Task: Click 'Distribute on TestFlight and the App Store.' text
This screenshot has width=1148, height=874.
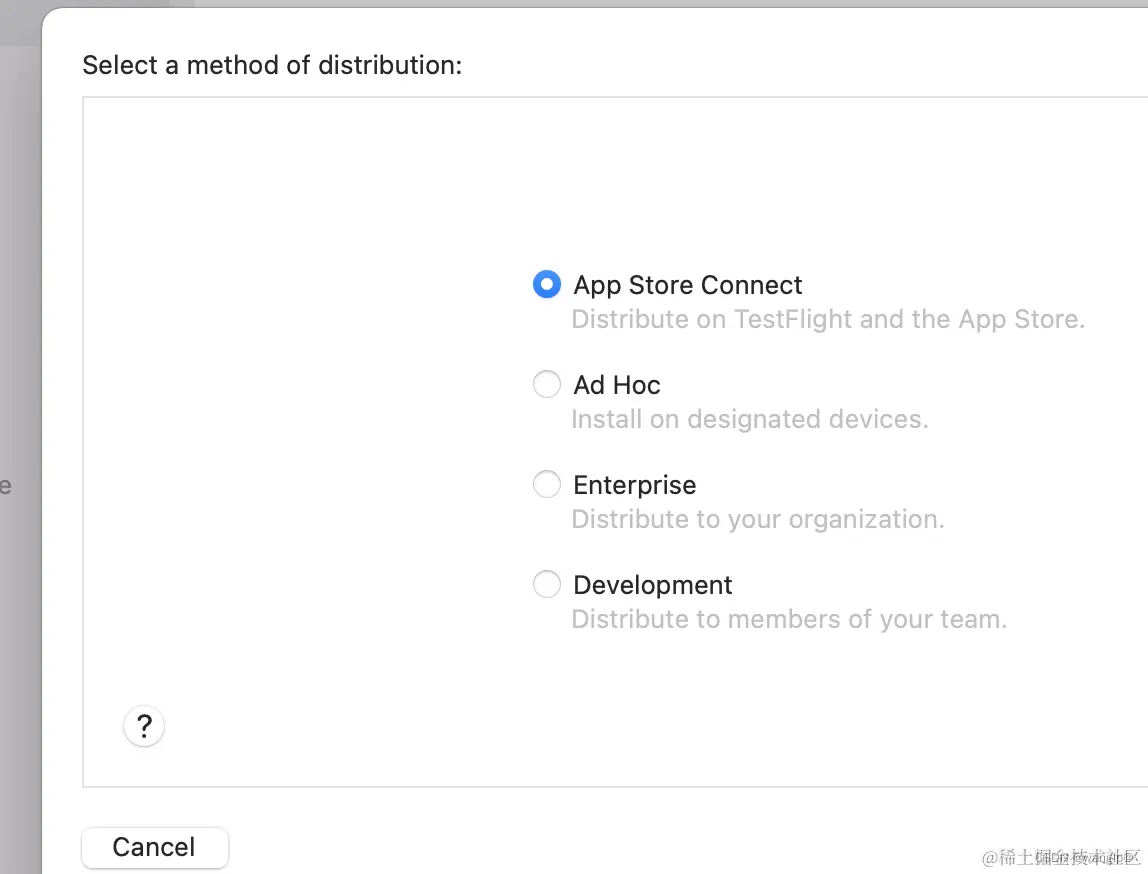Action: (828, 320)
